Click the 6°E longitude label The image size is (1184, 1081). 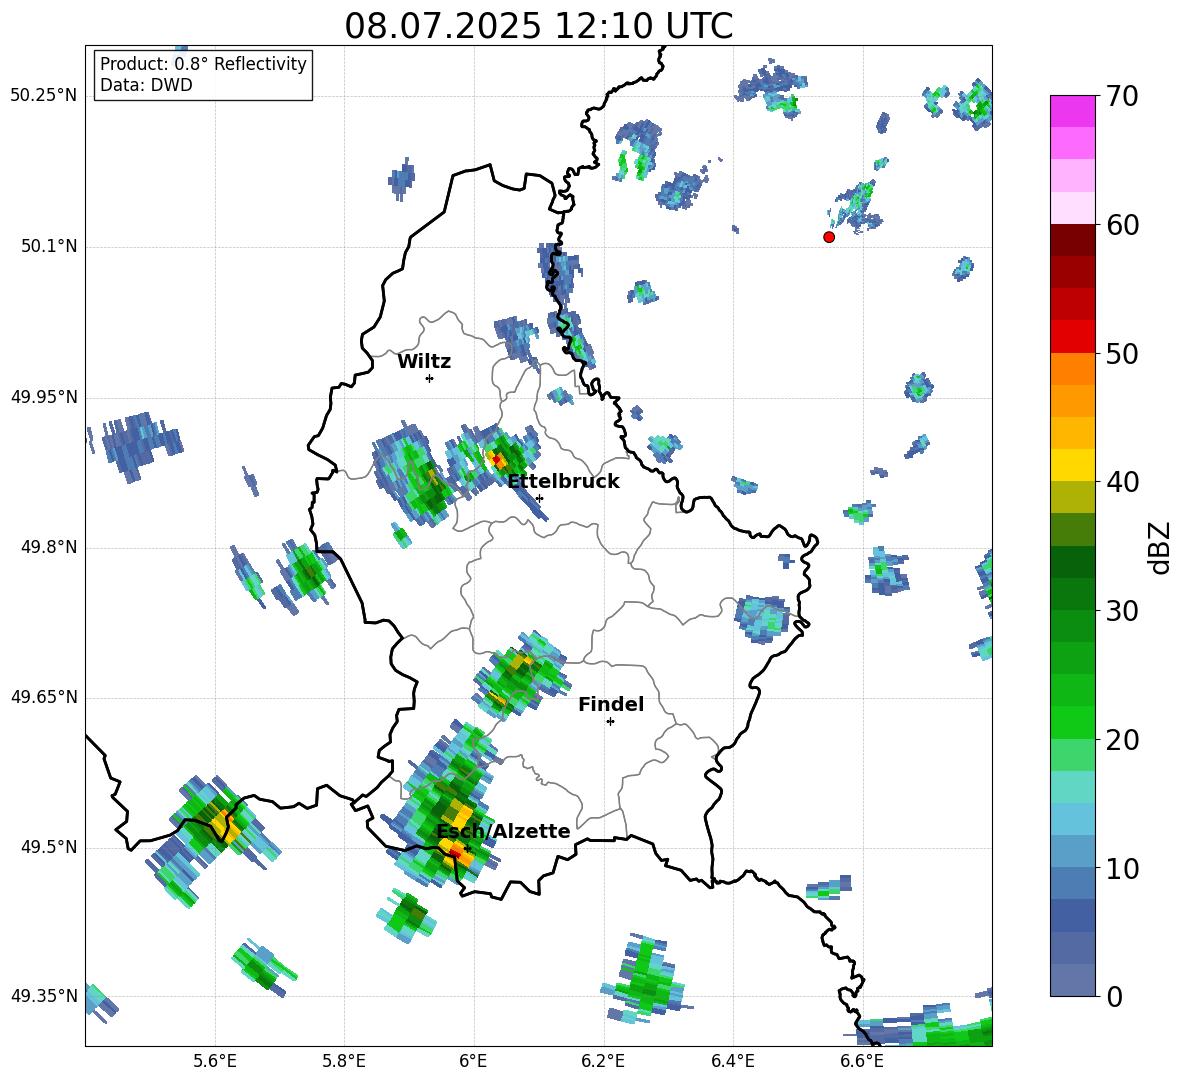tap(473, 1061)
